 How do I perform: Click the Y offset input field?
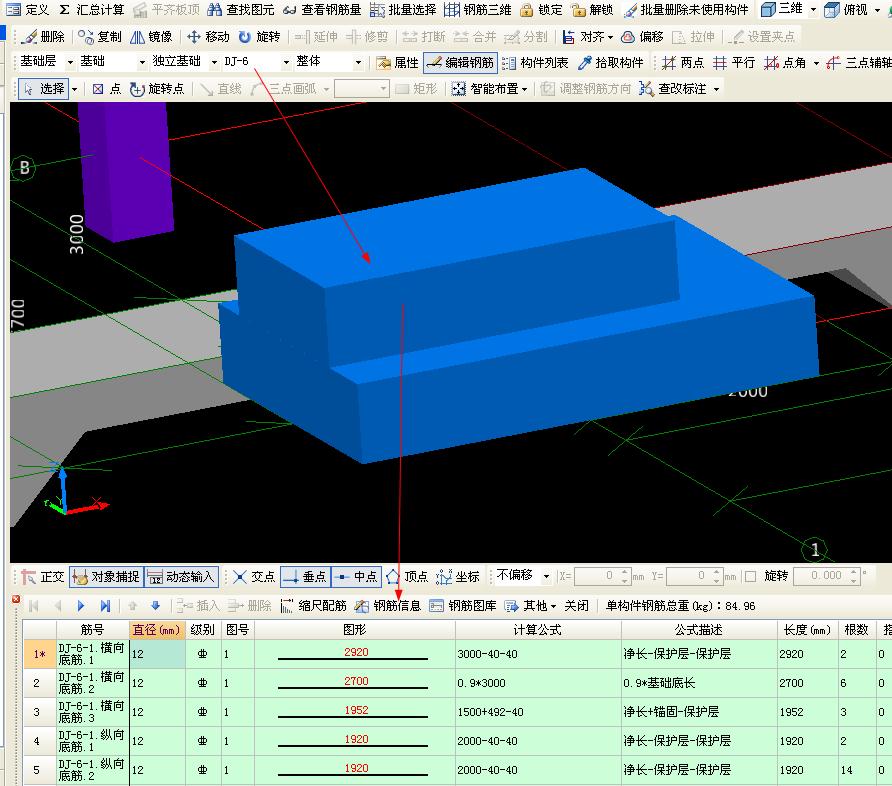click(x=695, y=576)
